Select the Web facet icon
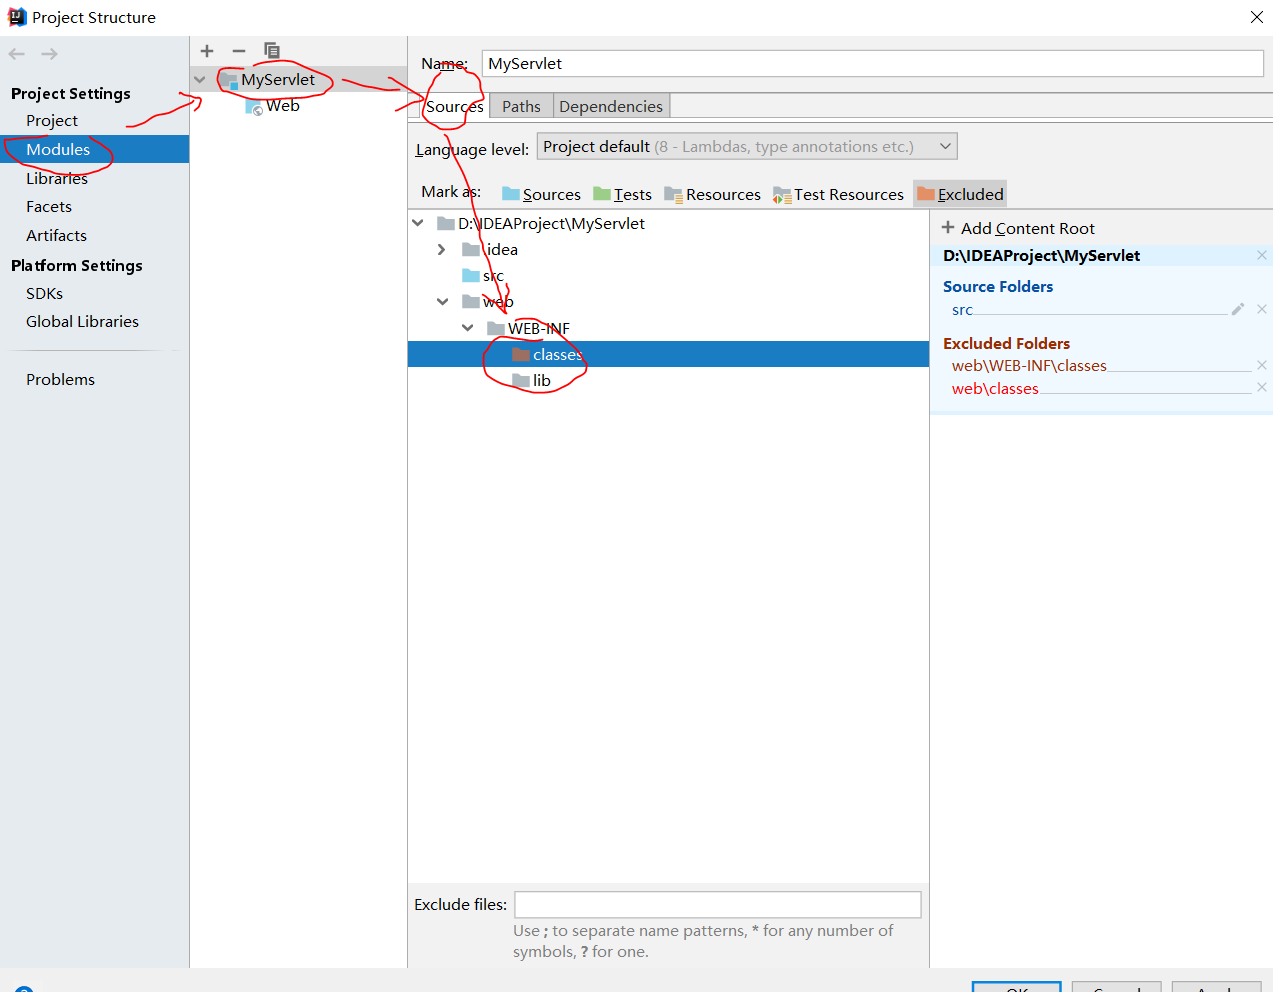The height and width of the screenshot is (992, 1273). tap(254, 106)
